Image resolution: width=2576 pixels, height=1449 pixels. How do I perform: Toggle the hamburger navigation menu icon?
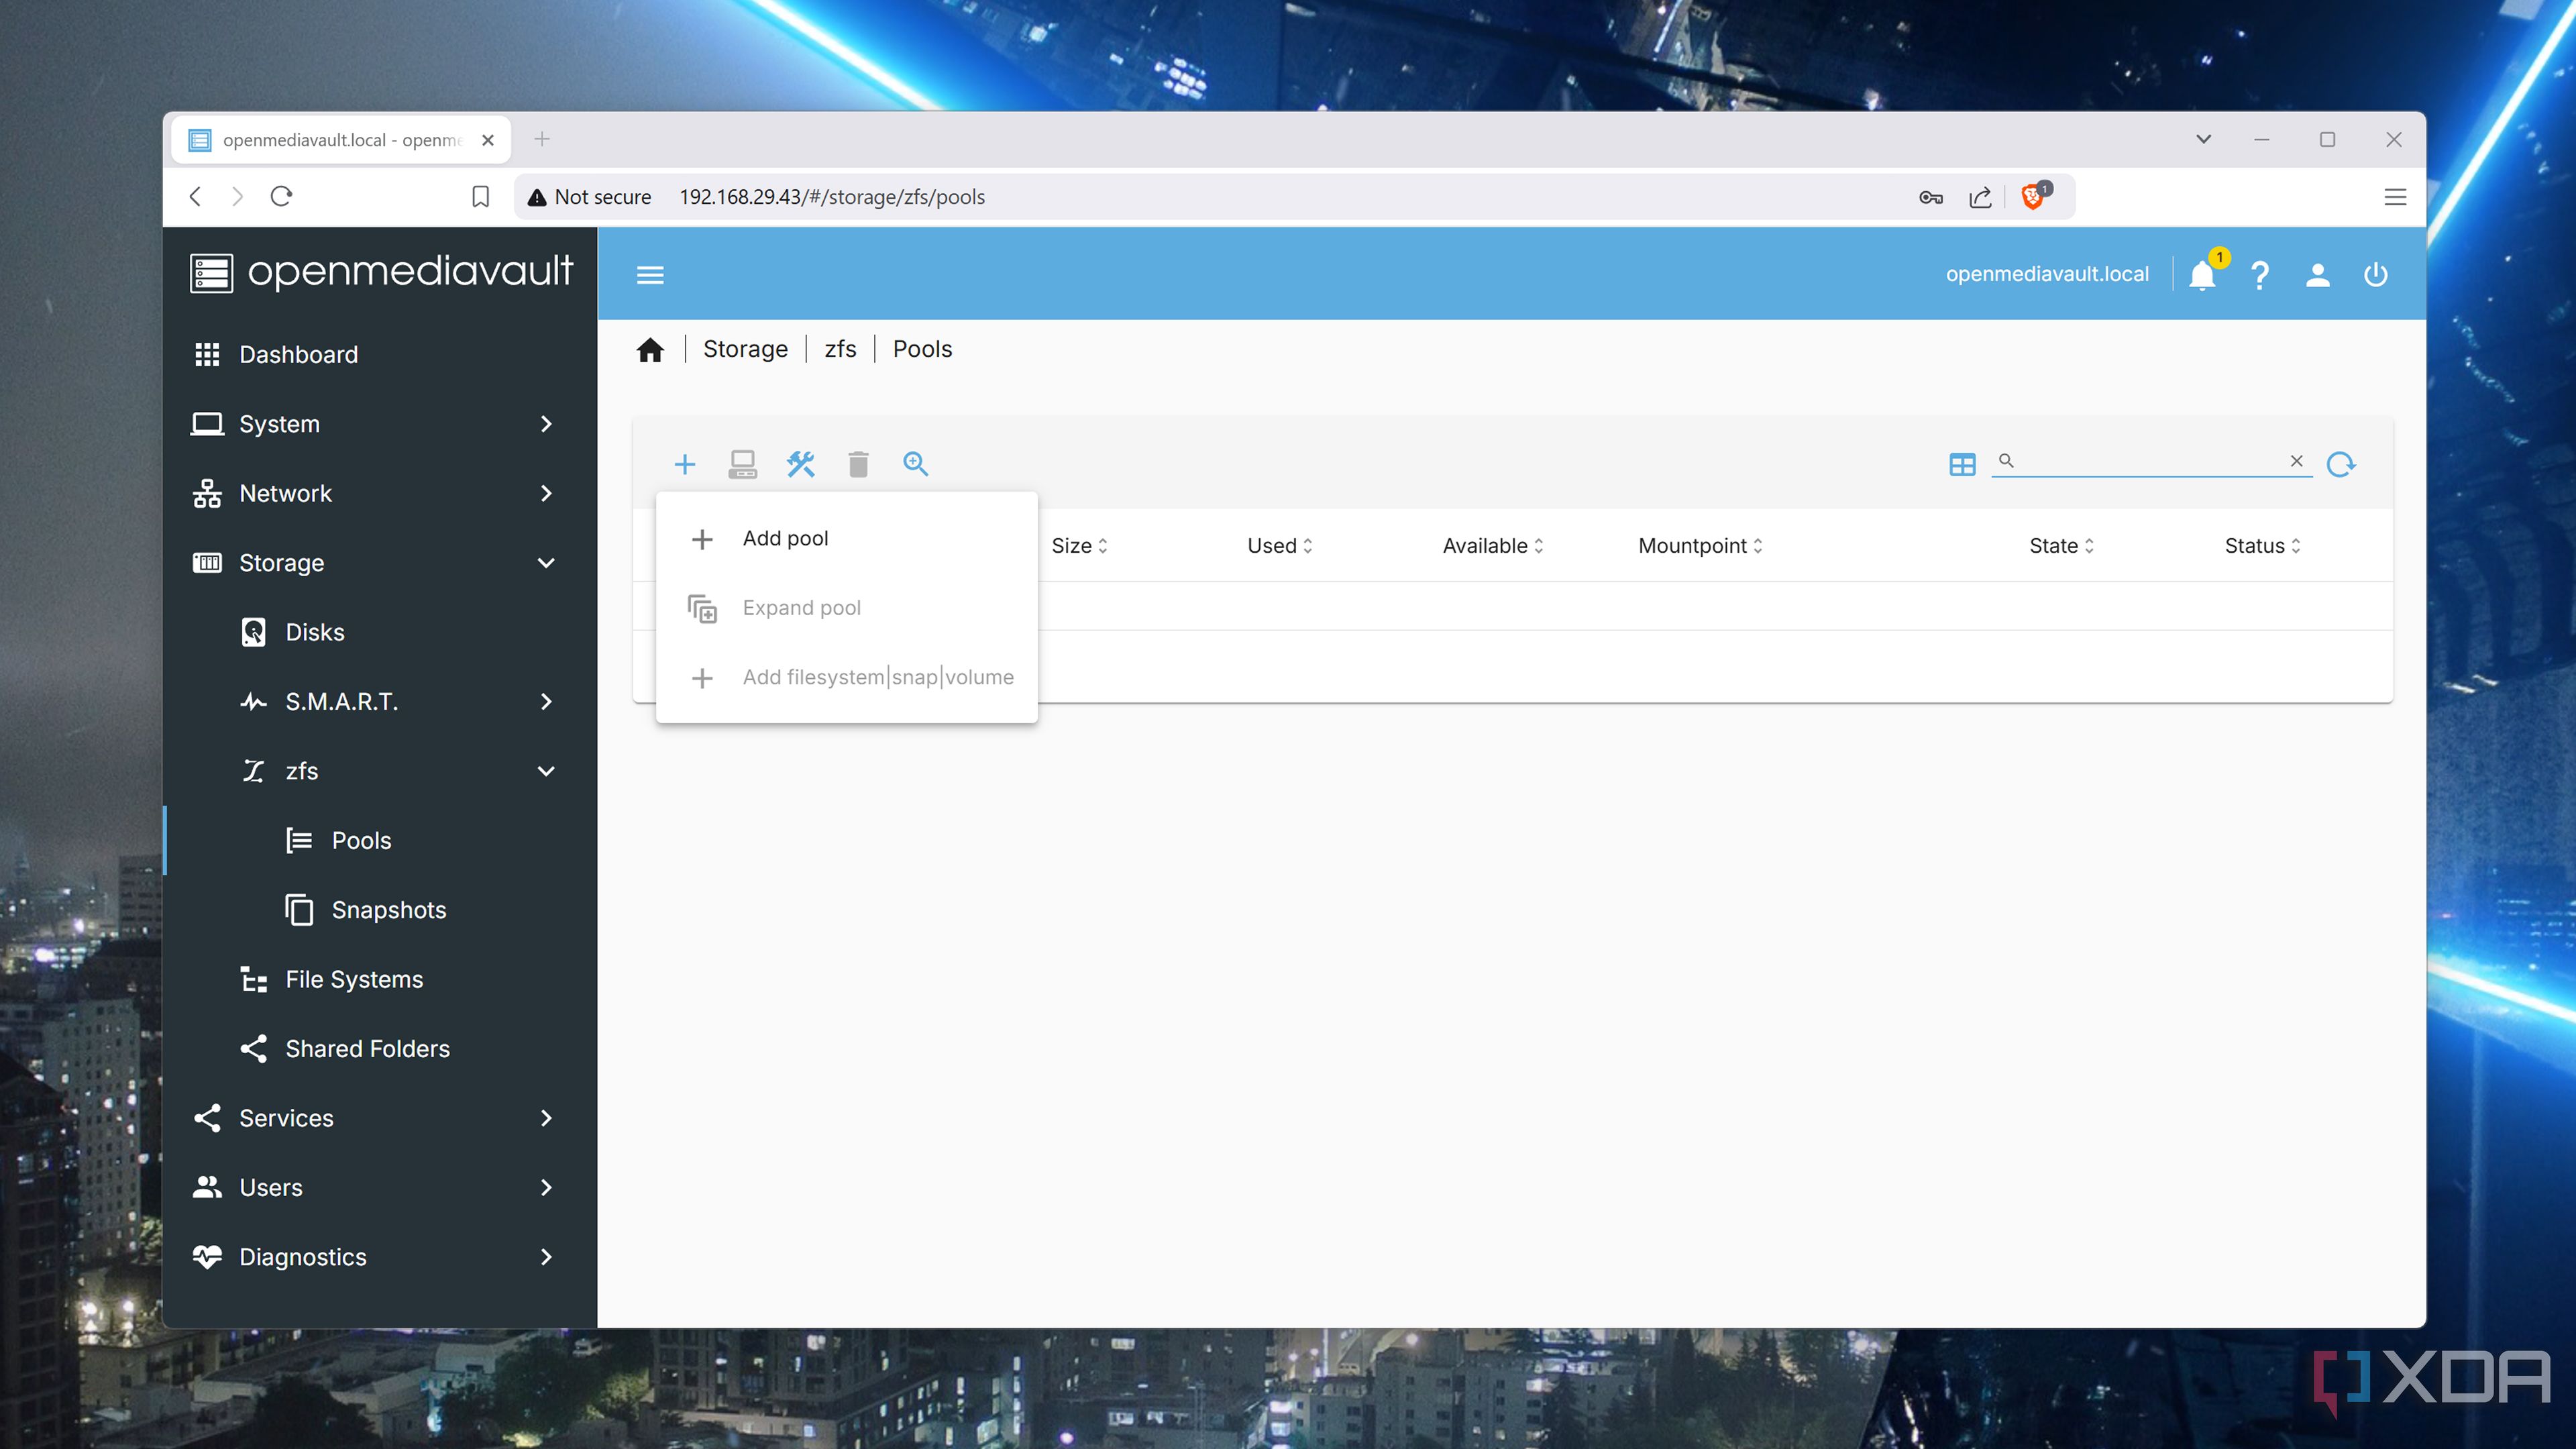(650, 275)
